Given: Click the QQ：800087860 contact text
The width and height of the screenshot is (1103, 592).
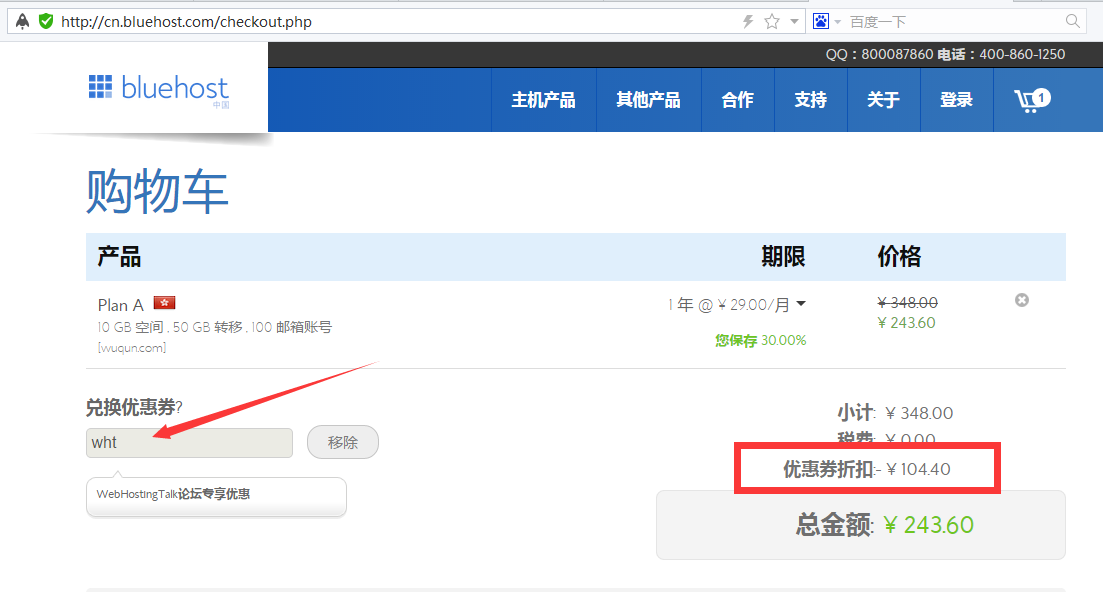Looking at the screenshot, I should pyautogui.click(x=879, y=54).
